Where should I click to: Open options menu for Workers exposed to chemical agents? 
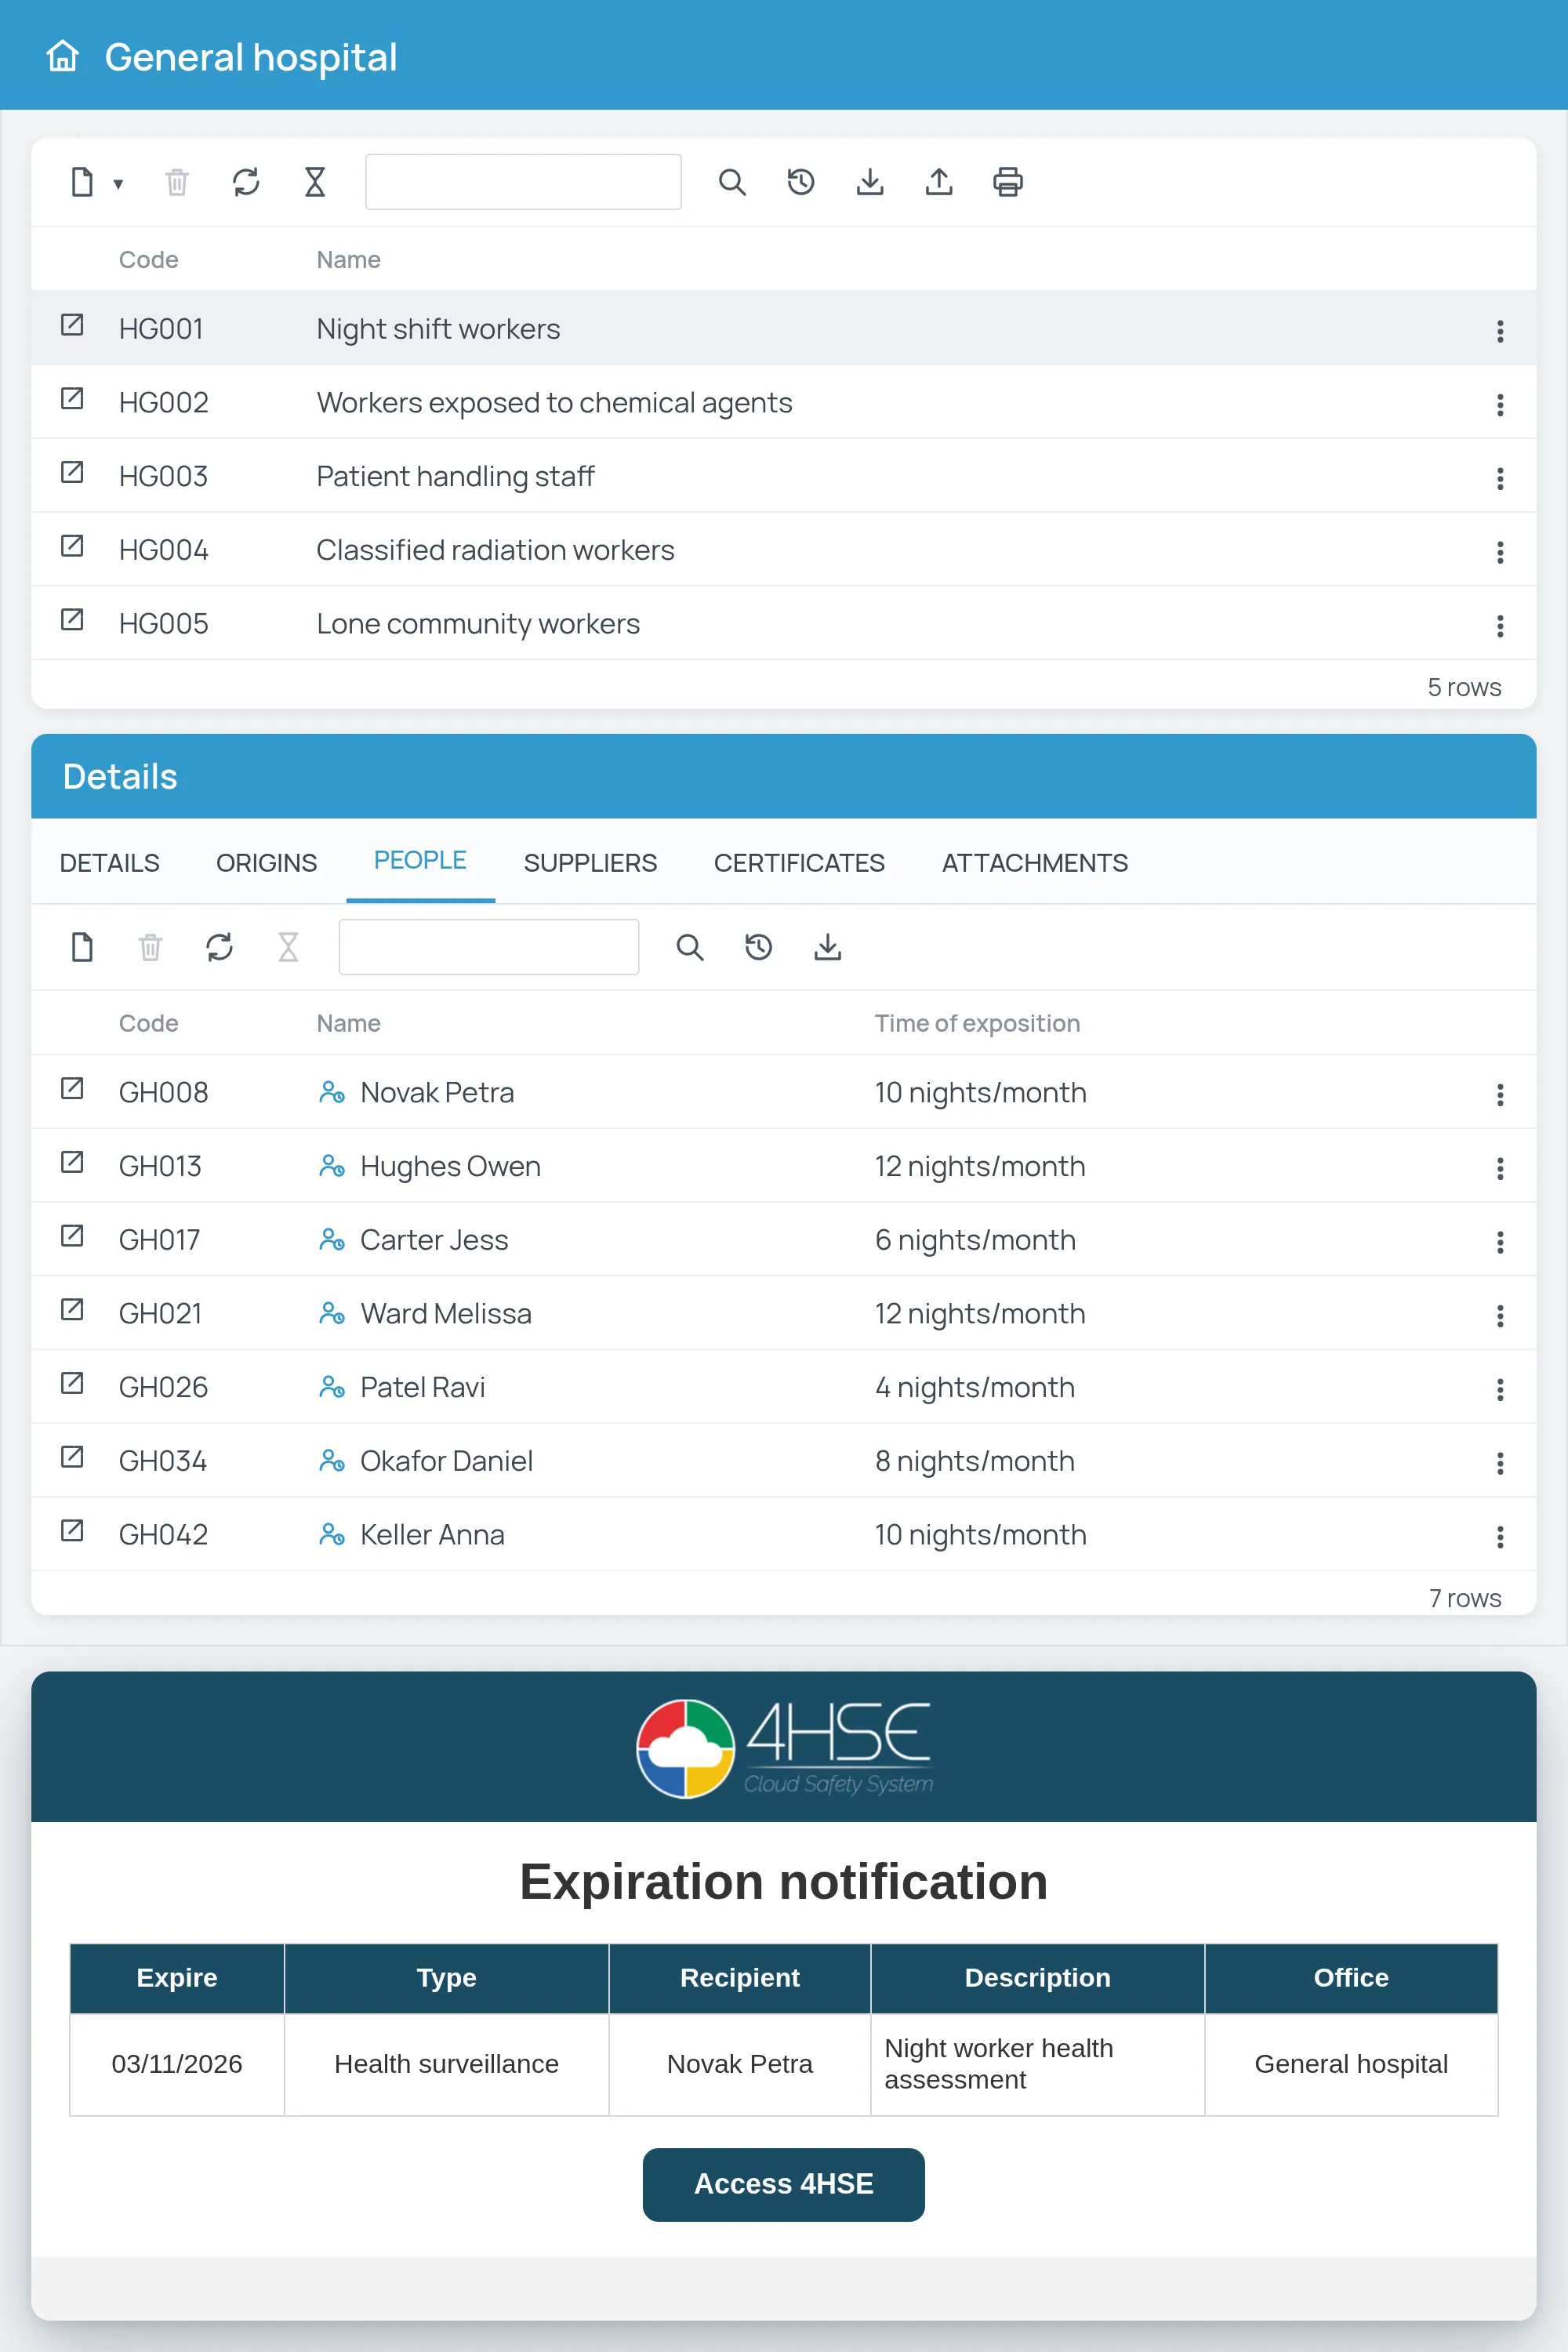pos(1500,405)
